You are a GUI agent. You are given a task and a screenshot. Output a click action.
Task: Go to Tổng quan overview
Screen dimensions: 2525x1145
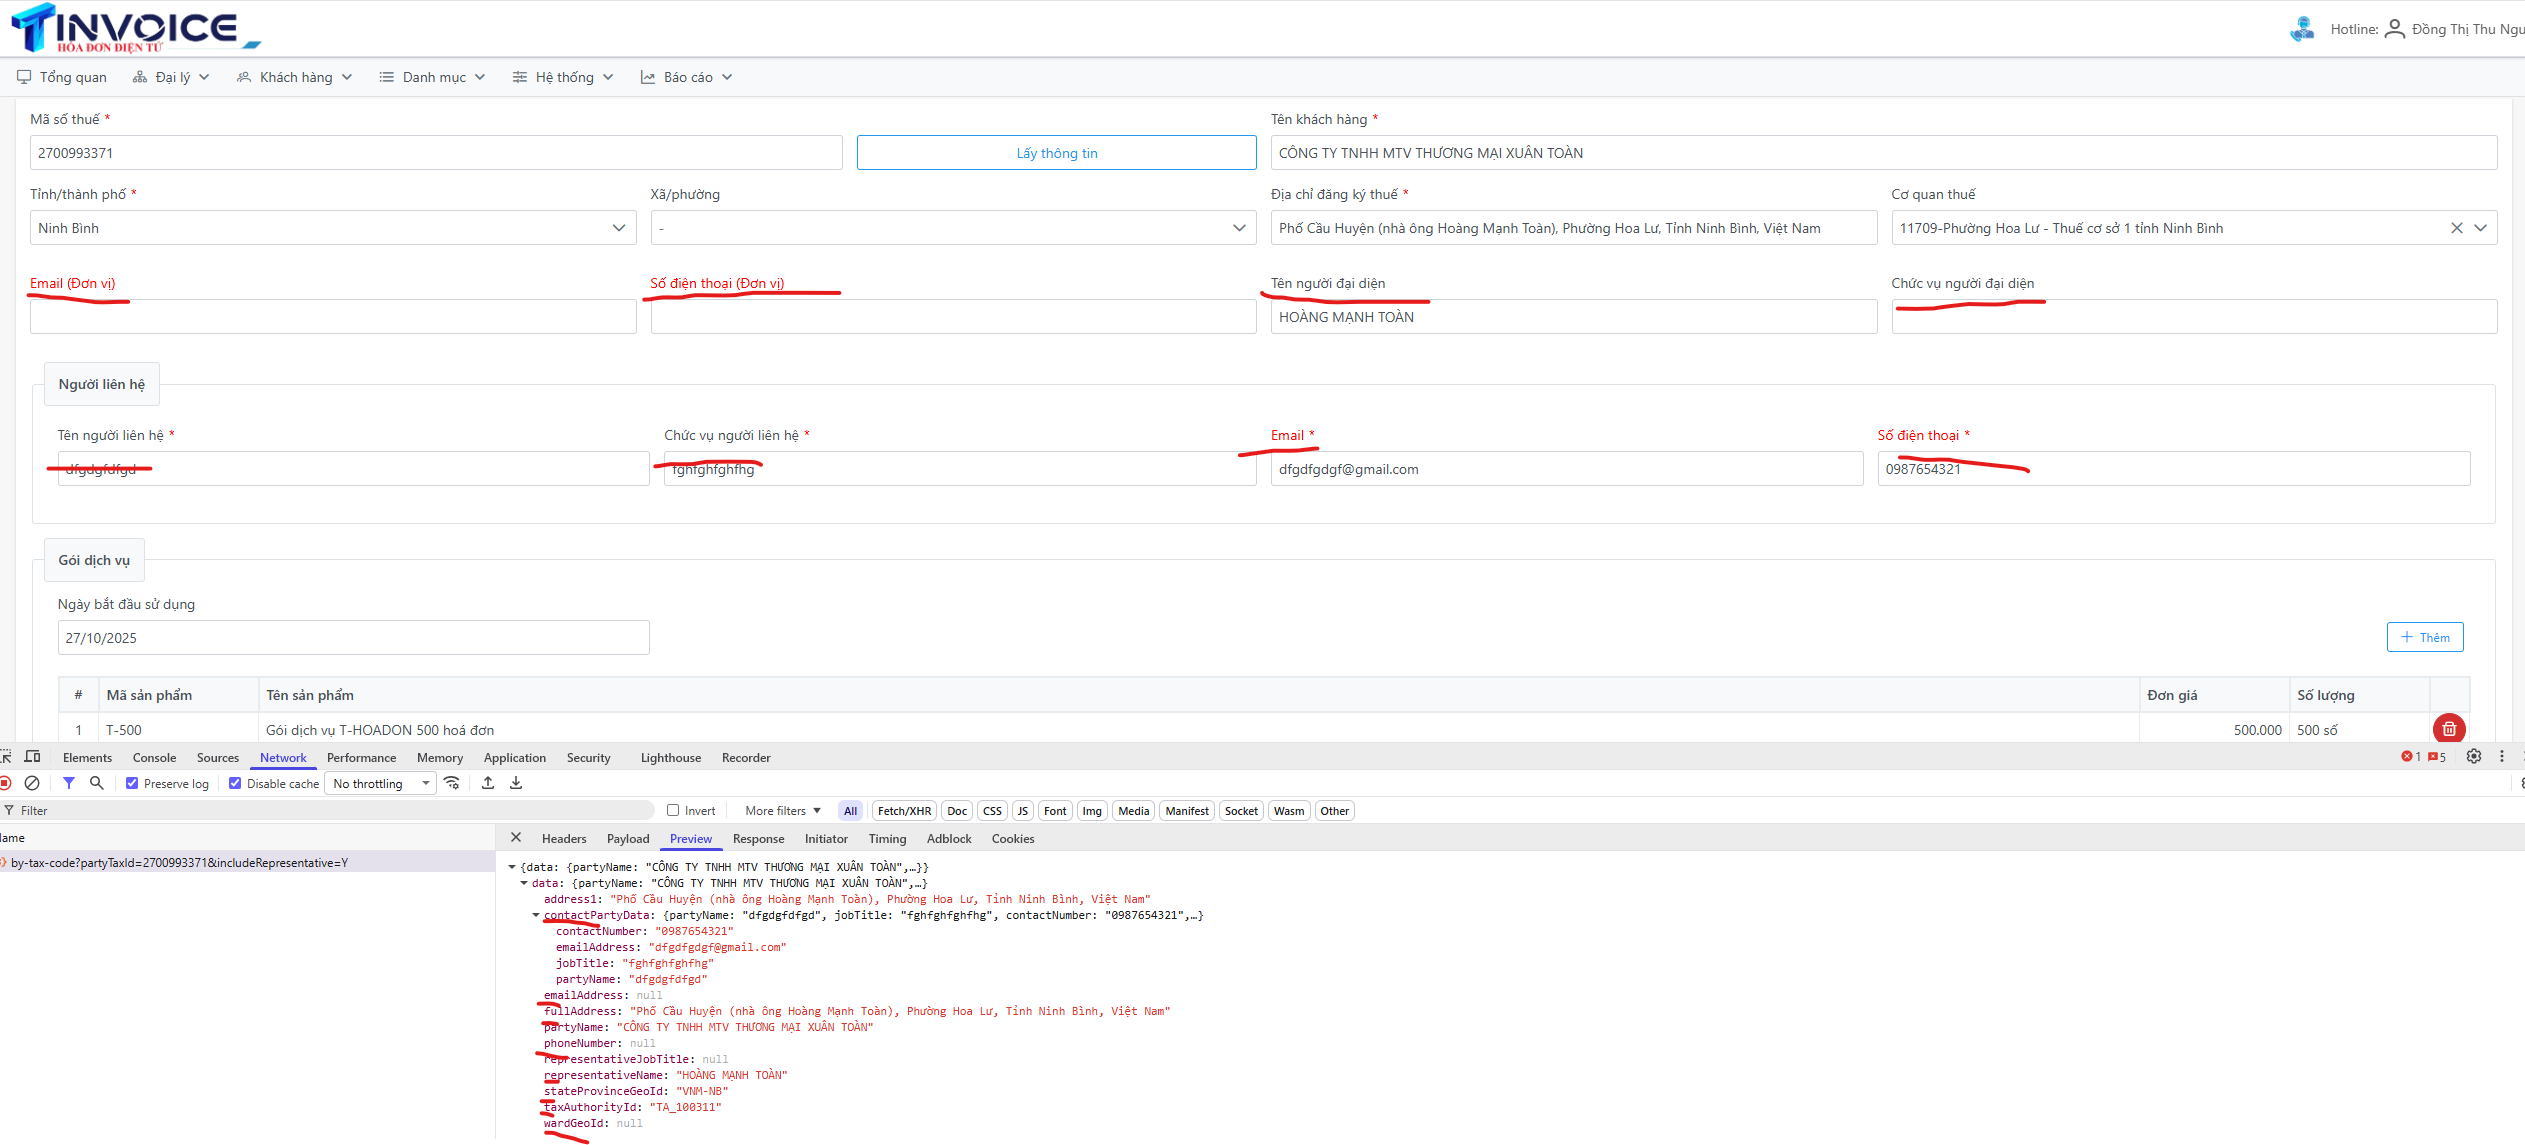(x=62, y=77)
